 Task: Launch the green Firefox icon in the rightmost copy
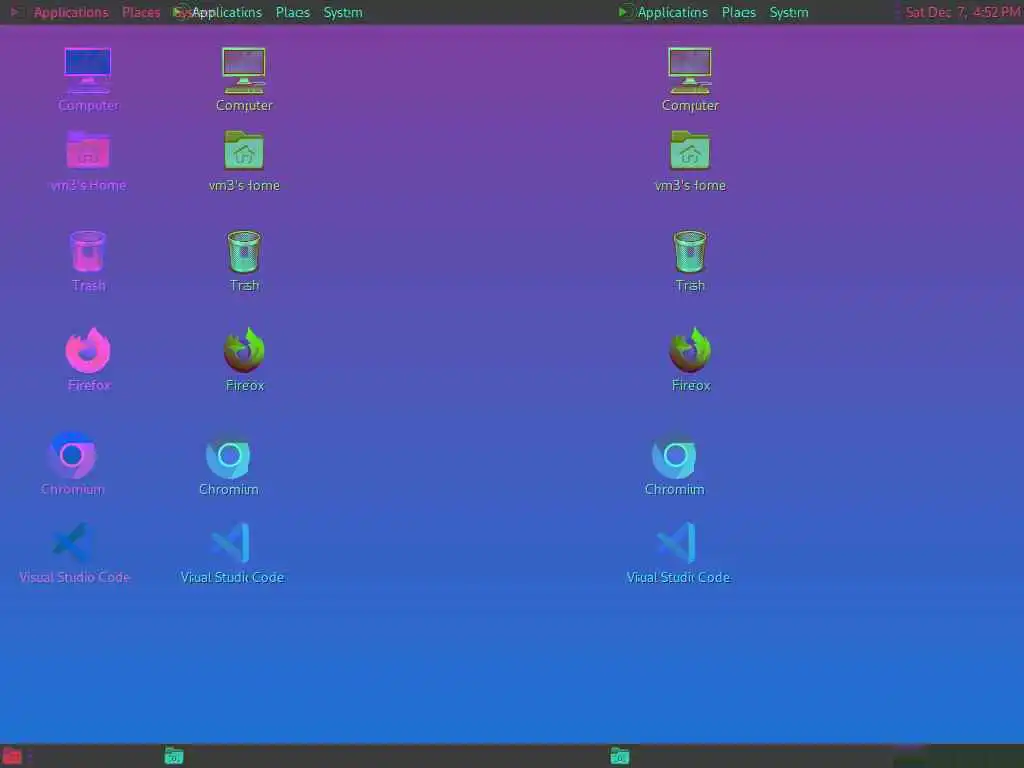point(690,351)
